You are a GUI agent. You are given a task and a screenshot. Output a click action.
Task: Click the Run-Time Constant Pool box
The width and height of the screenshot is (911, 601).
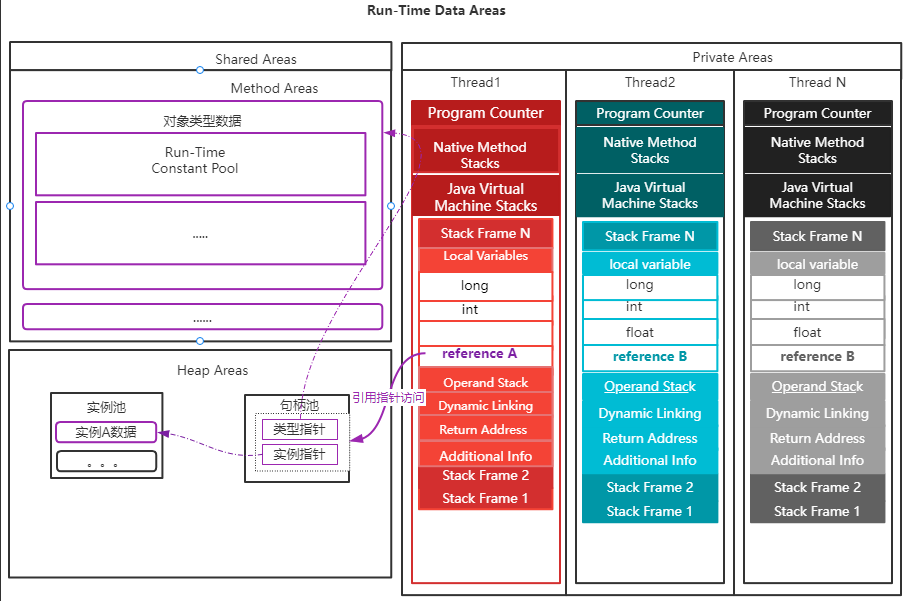click(x=200, y=163)
